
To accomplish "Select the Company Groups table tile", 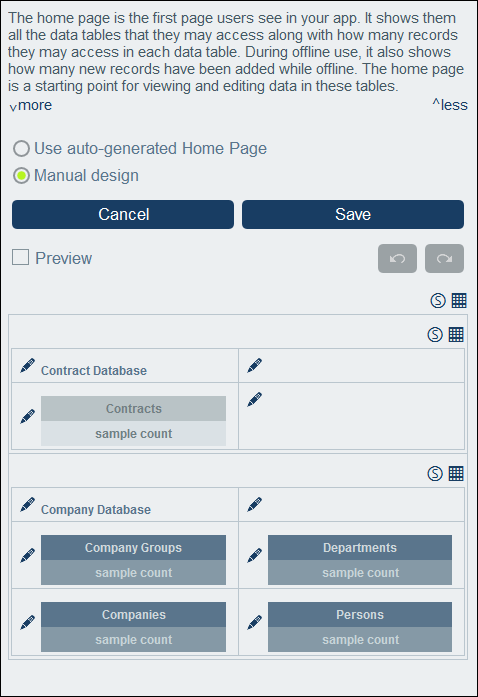I will [133, 560].
